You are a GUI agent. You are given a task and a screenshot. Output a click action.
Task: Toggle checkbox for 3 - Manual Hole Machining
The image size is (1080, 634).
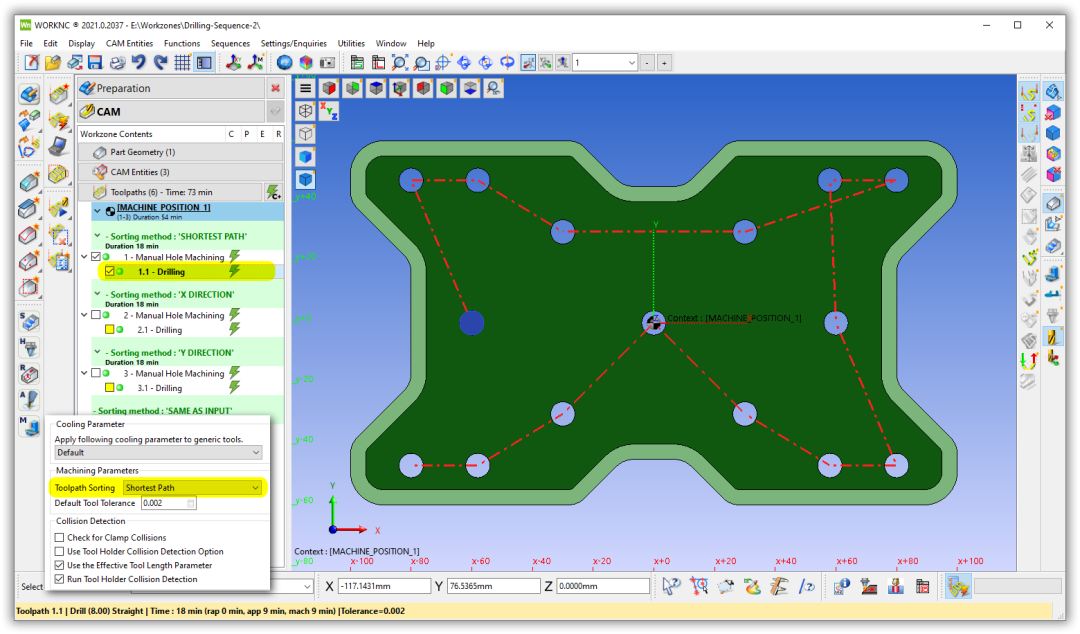coord(96,373)
